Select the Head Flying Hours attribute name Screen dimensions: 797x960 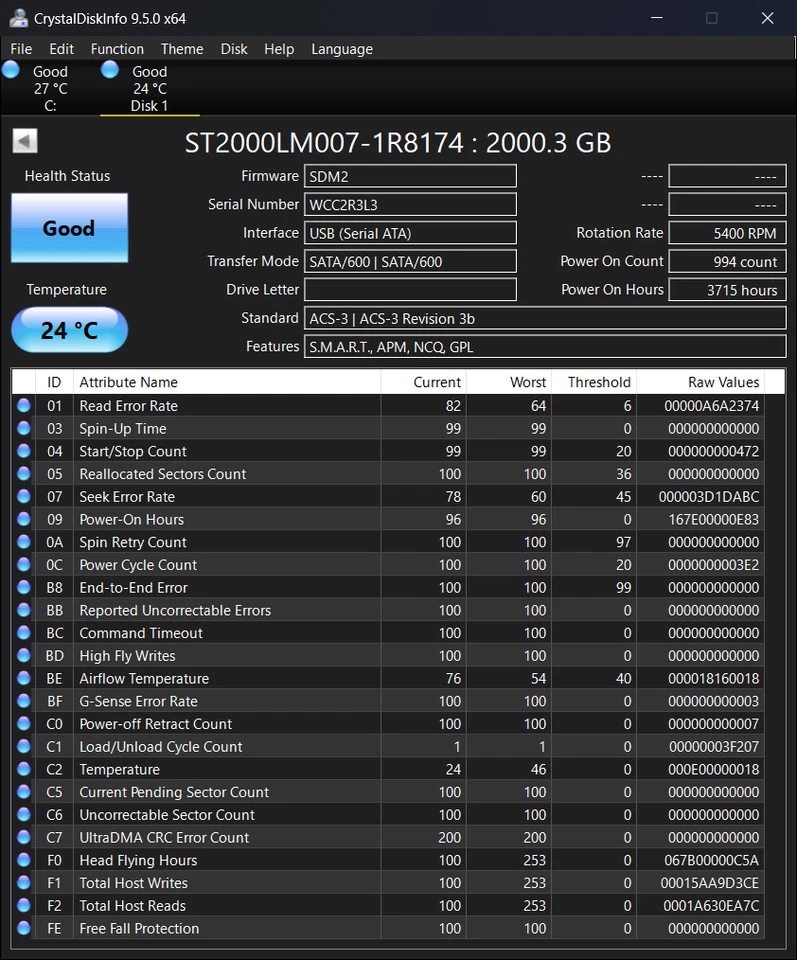138,860
